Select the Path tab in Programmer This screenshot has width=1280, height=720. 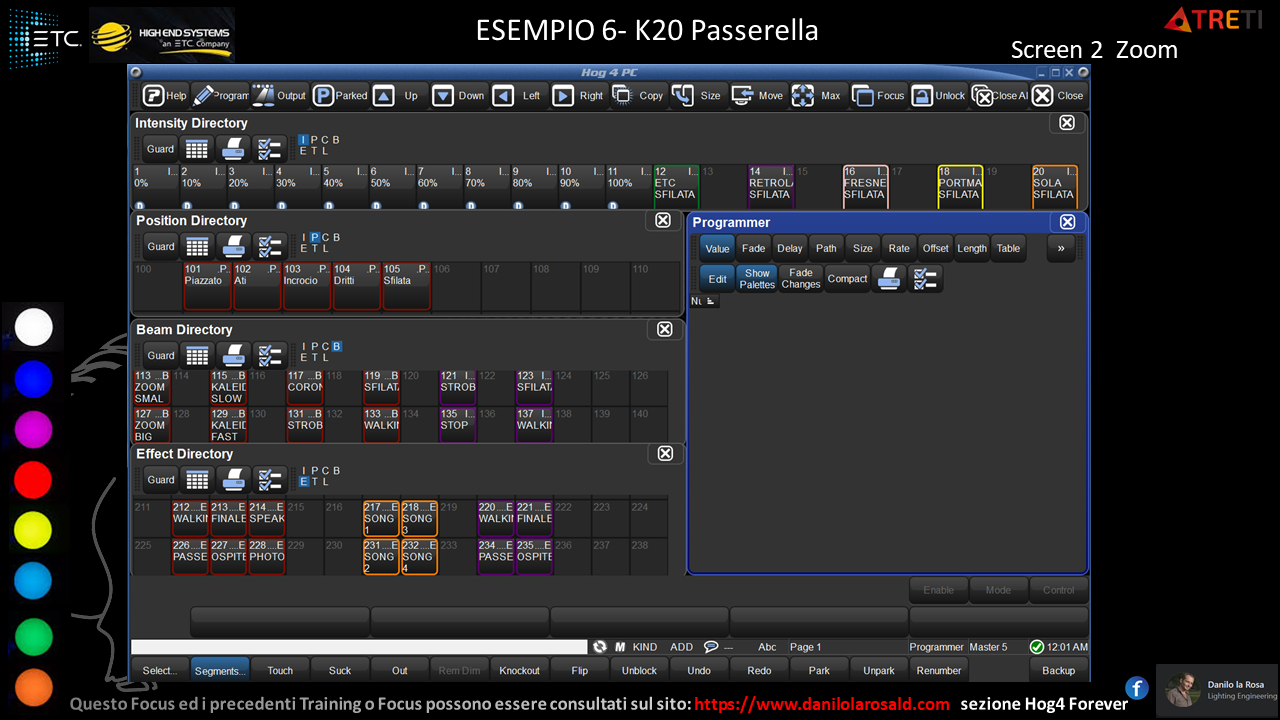click(x=826, y=248)
